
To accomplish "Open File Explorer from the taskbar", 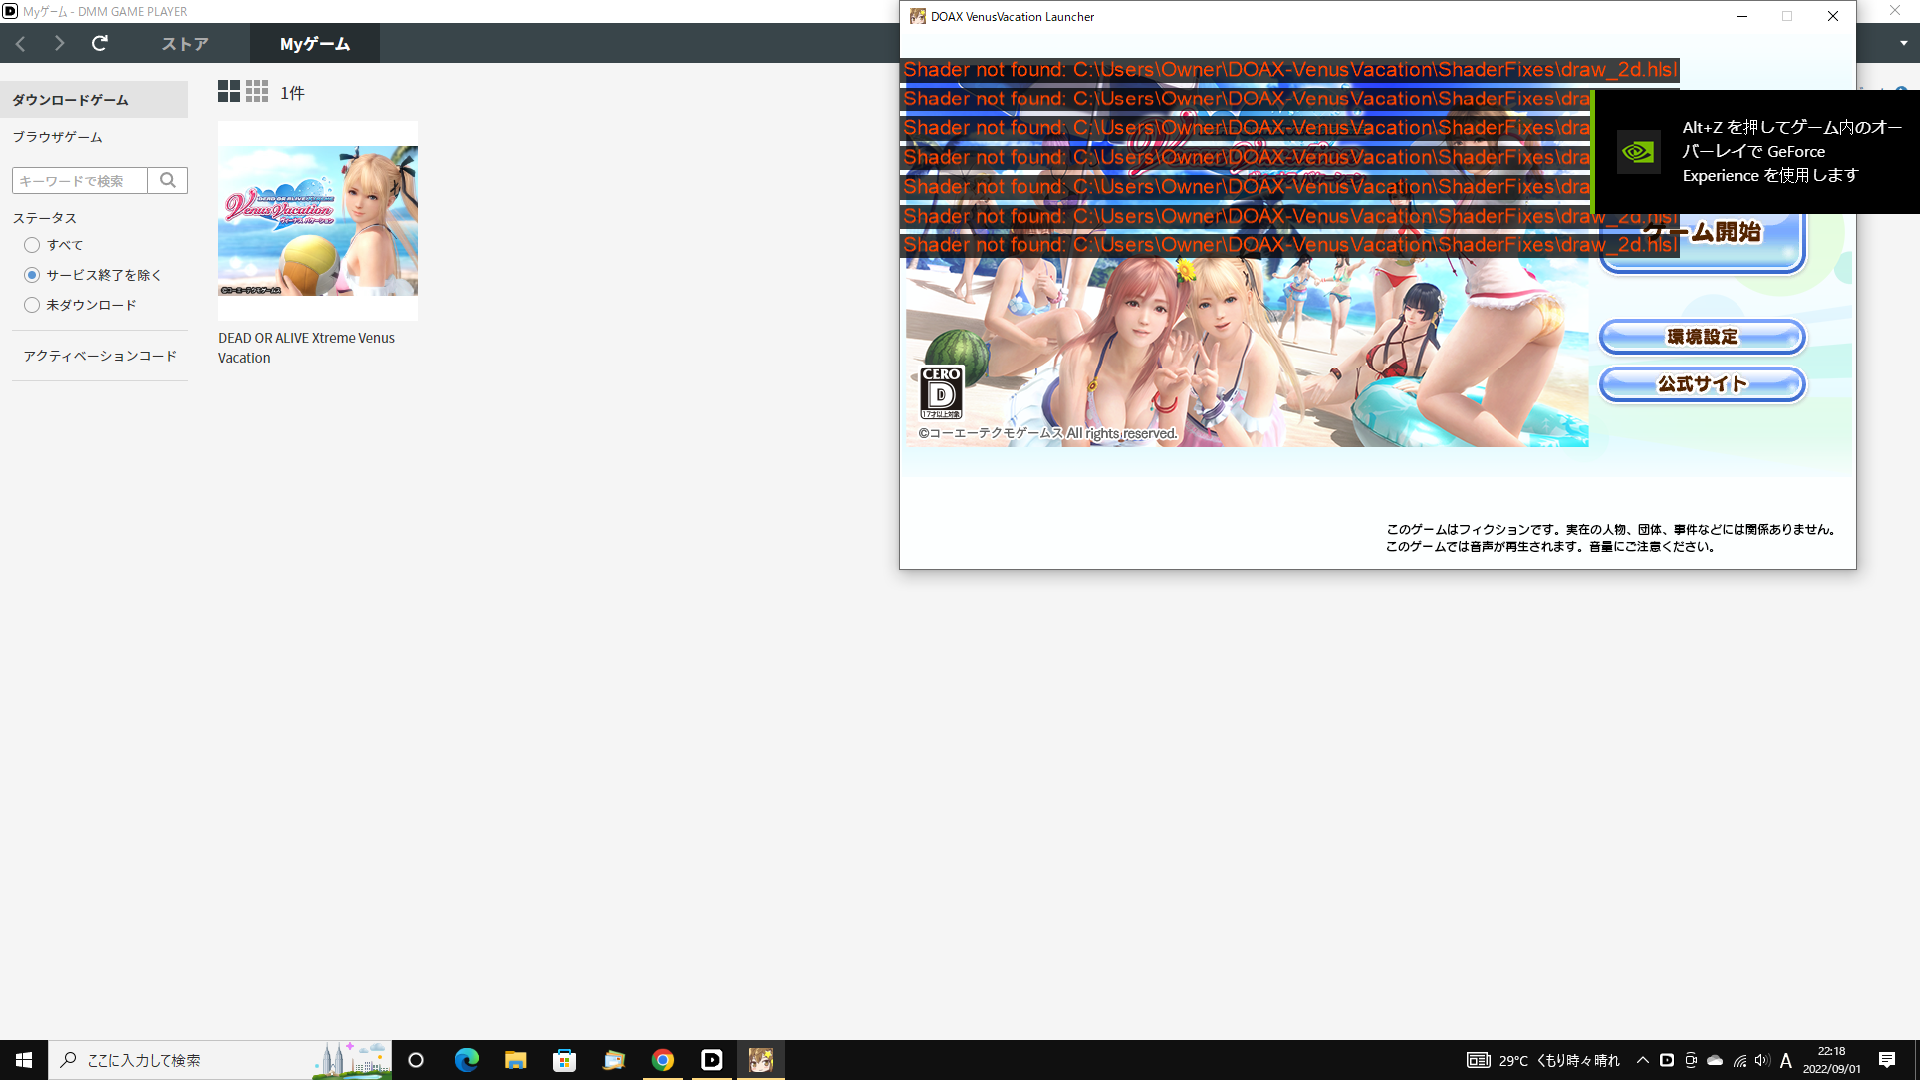I will click(x=515, y=1060).
